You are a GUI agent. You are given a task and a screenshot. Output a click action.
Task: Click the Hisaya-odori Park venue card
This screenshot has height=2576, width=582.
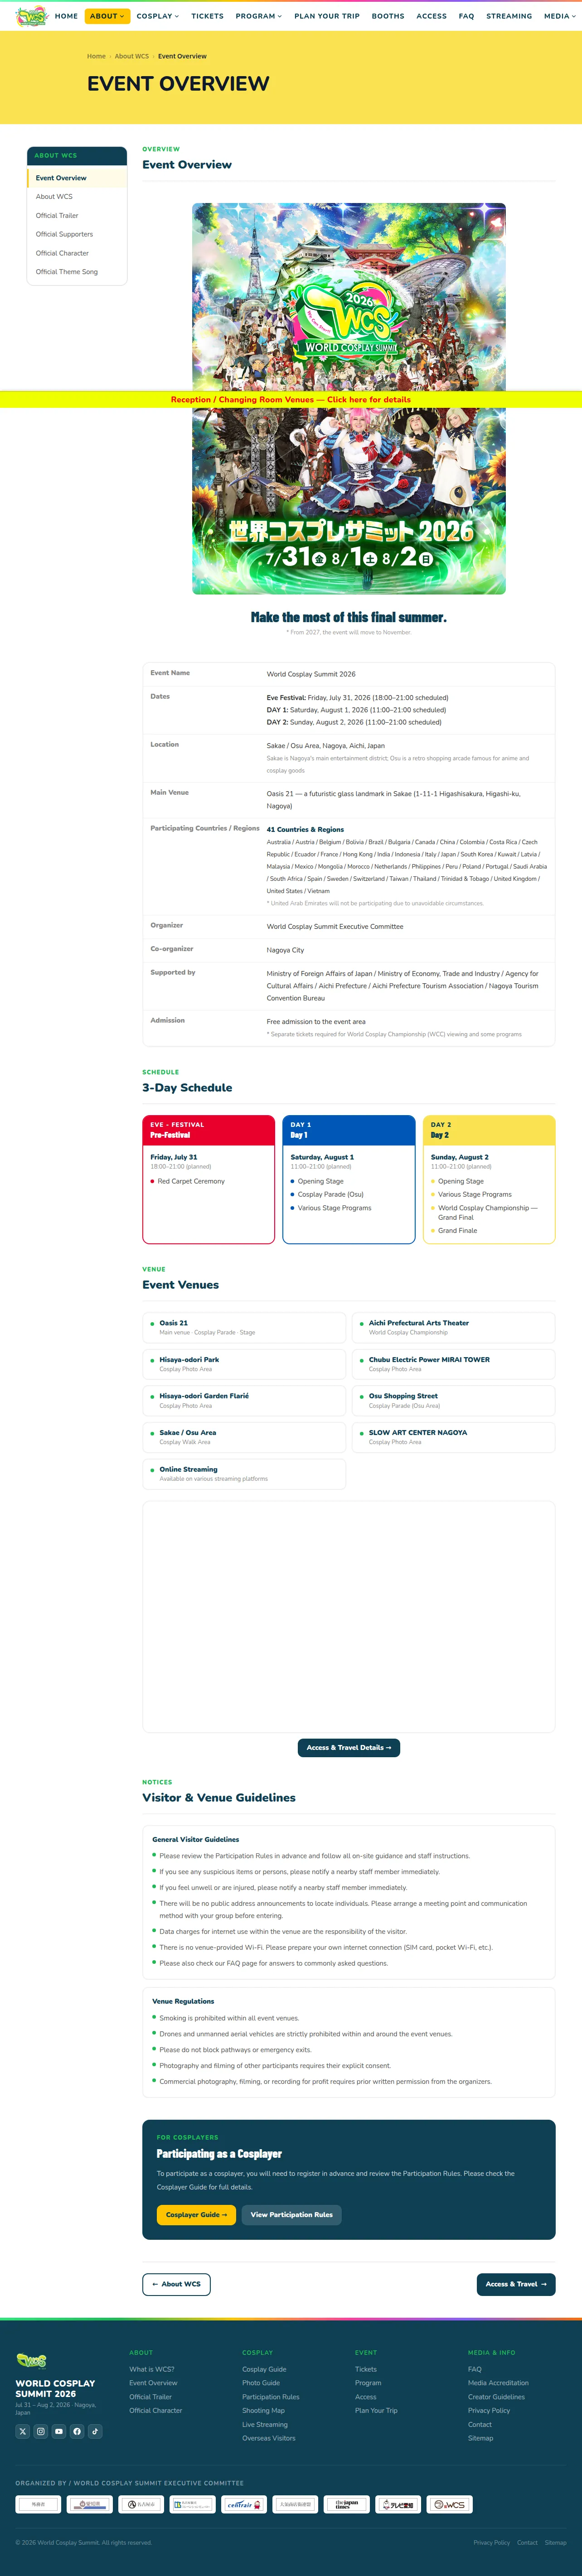tap(244, 1364)
